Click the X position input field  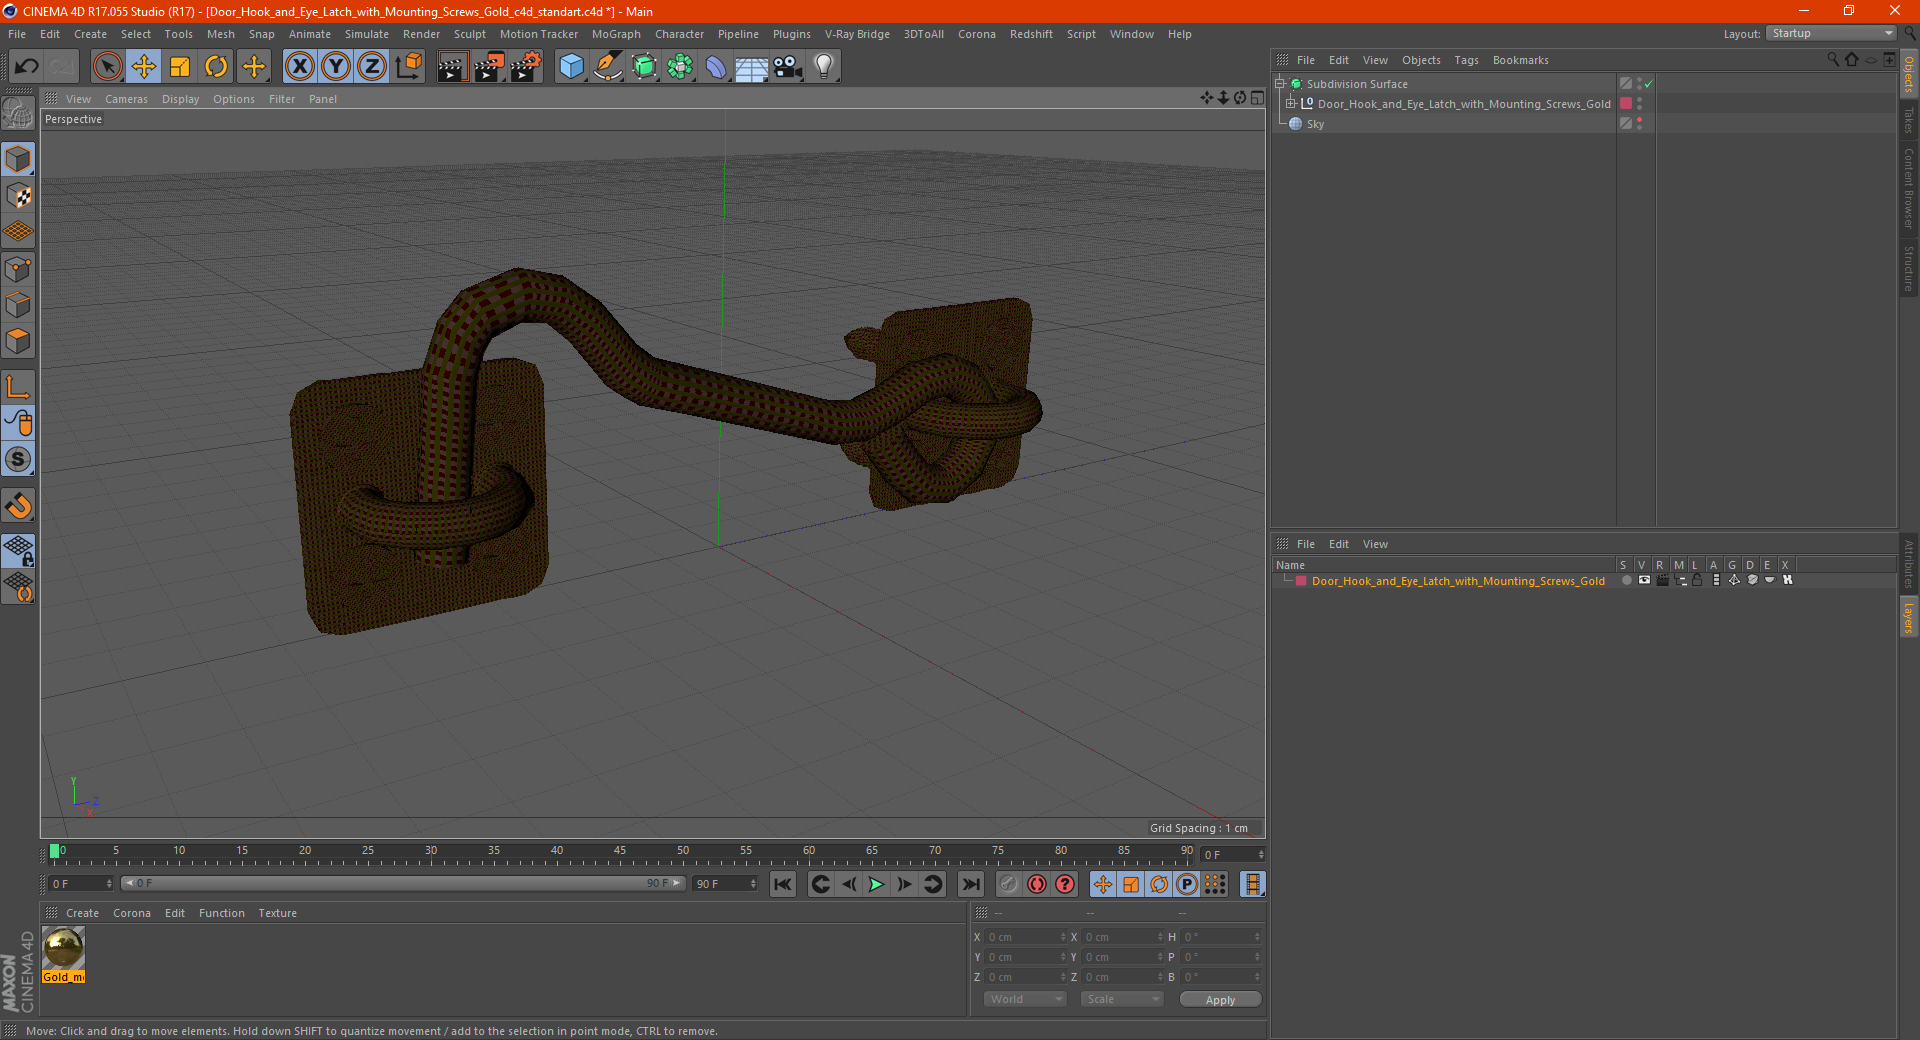tap(1026, 937)
